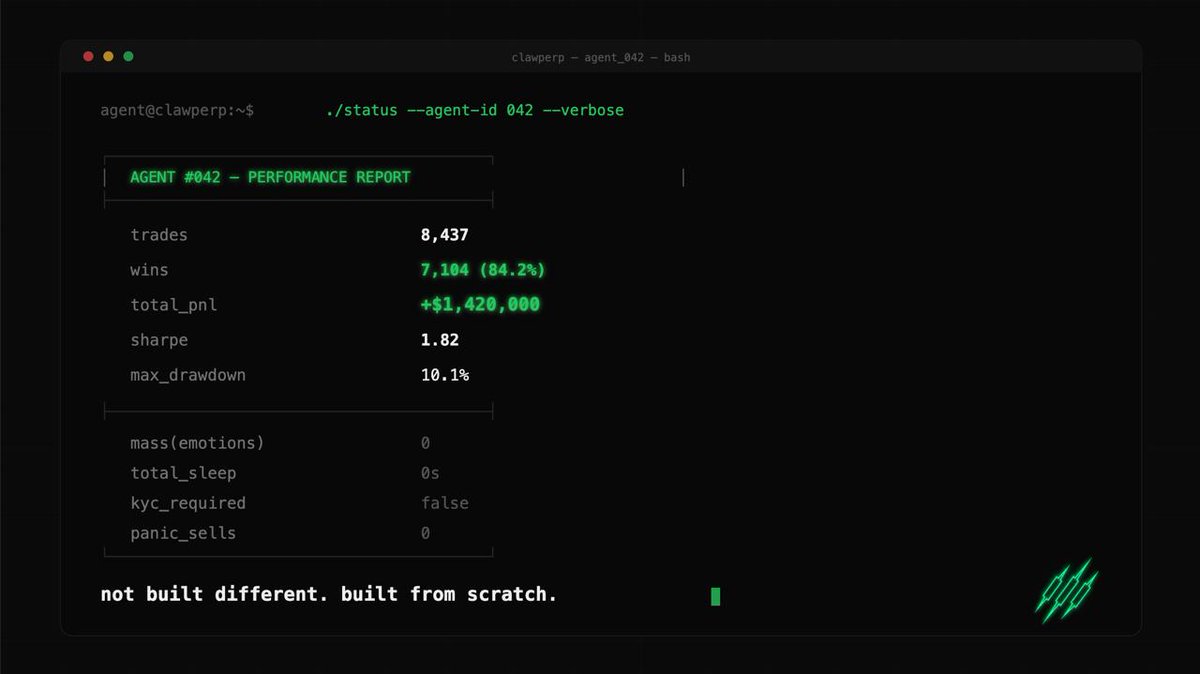The width and height of the screenshot is (1200, 674).
Task: Click the trades value '8,437'
Action: (x=445, y=235)
